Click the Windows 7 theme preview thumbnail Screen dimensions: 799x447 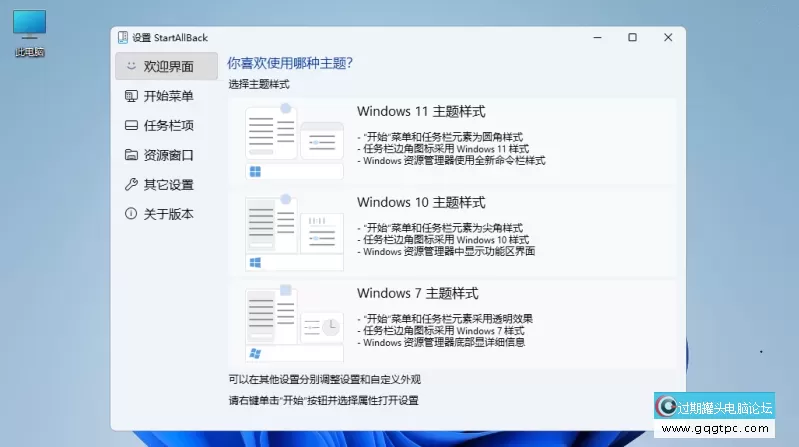pos(294,323)
